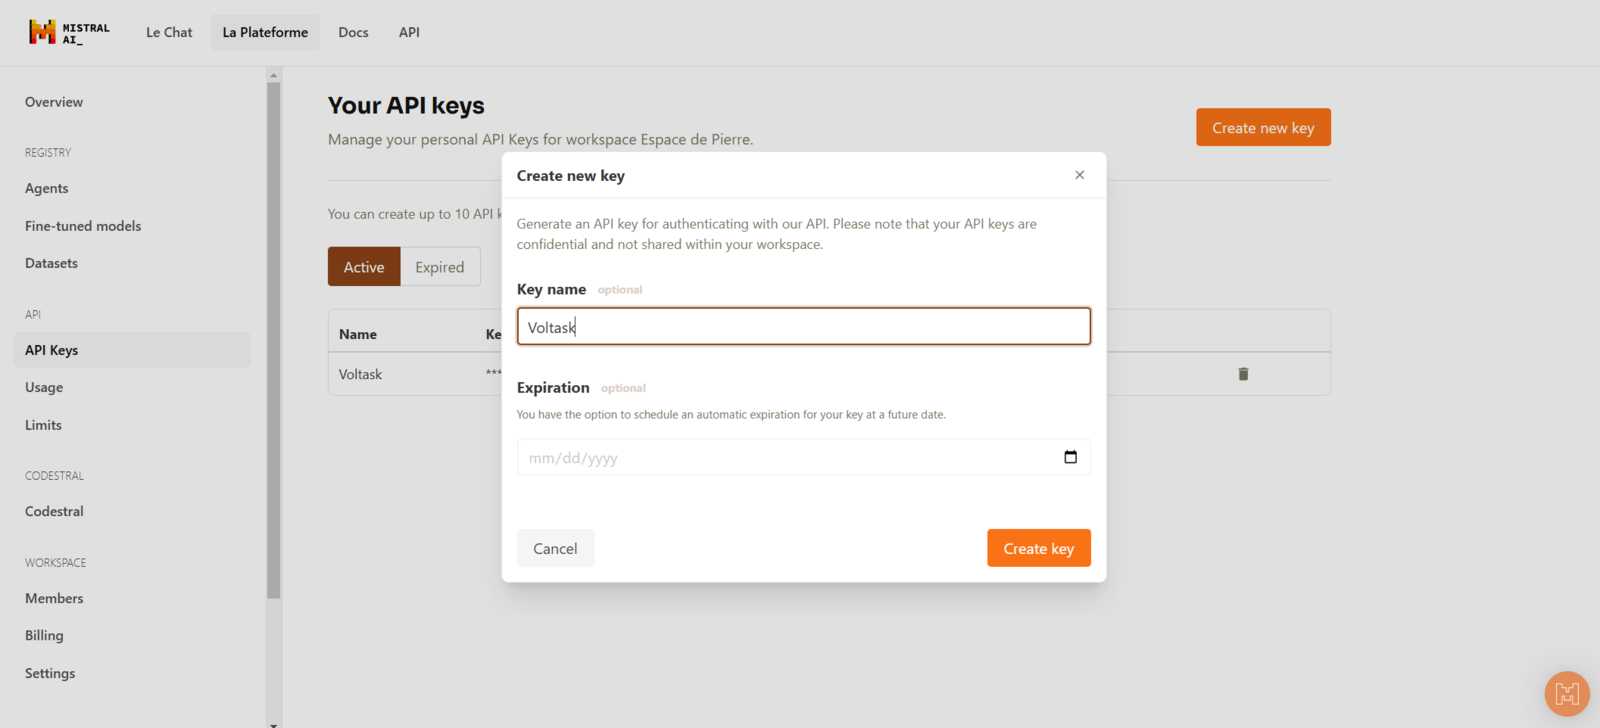The image size is (1600, 728).
Task: Select API Keys in the sidebar
Action: point(132,350)
